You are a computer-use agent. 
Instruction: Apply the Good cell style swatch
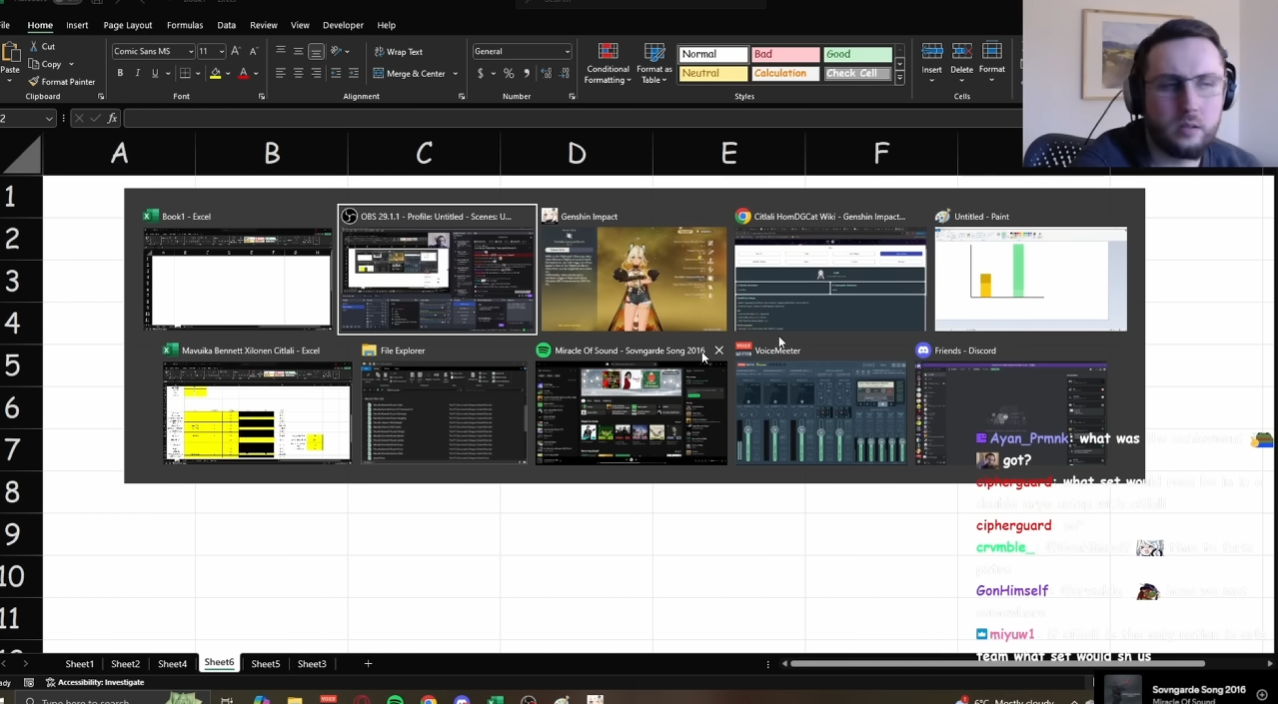coord(857,54)
